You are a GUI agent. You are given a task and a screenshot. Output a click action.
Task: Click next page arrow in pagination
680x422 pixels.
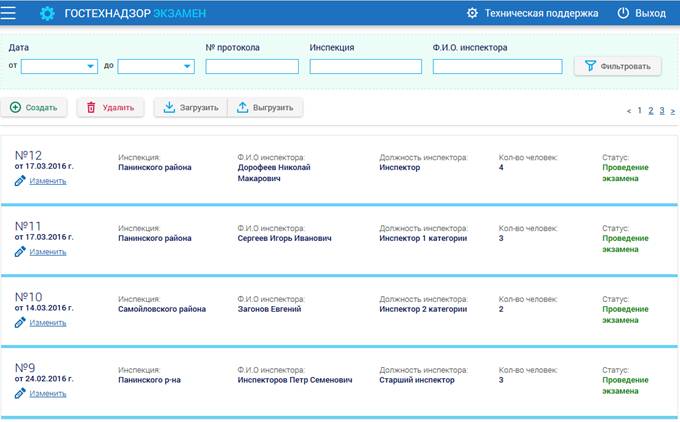click(x=673, y=111)
